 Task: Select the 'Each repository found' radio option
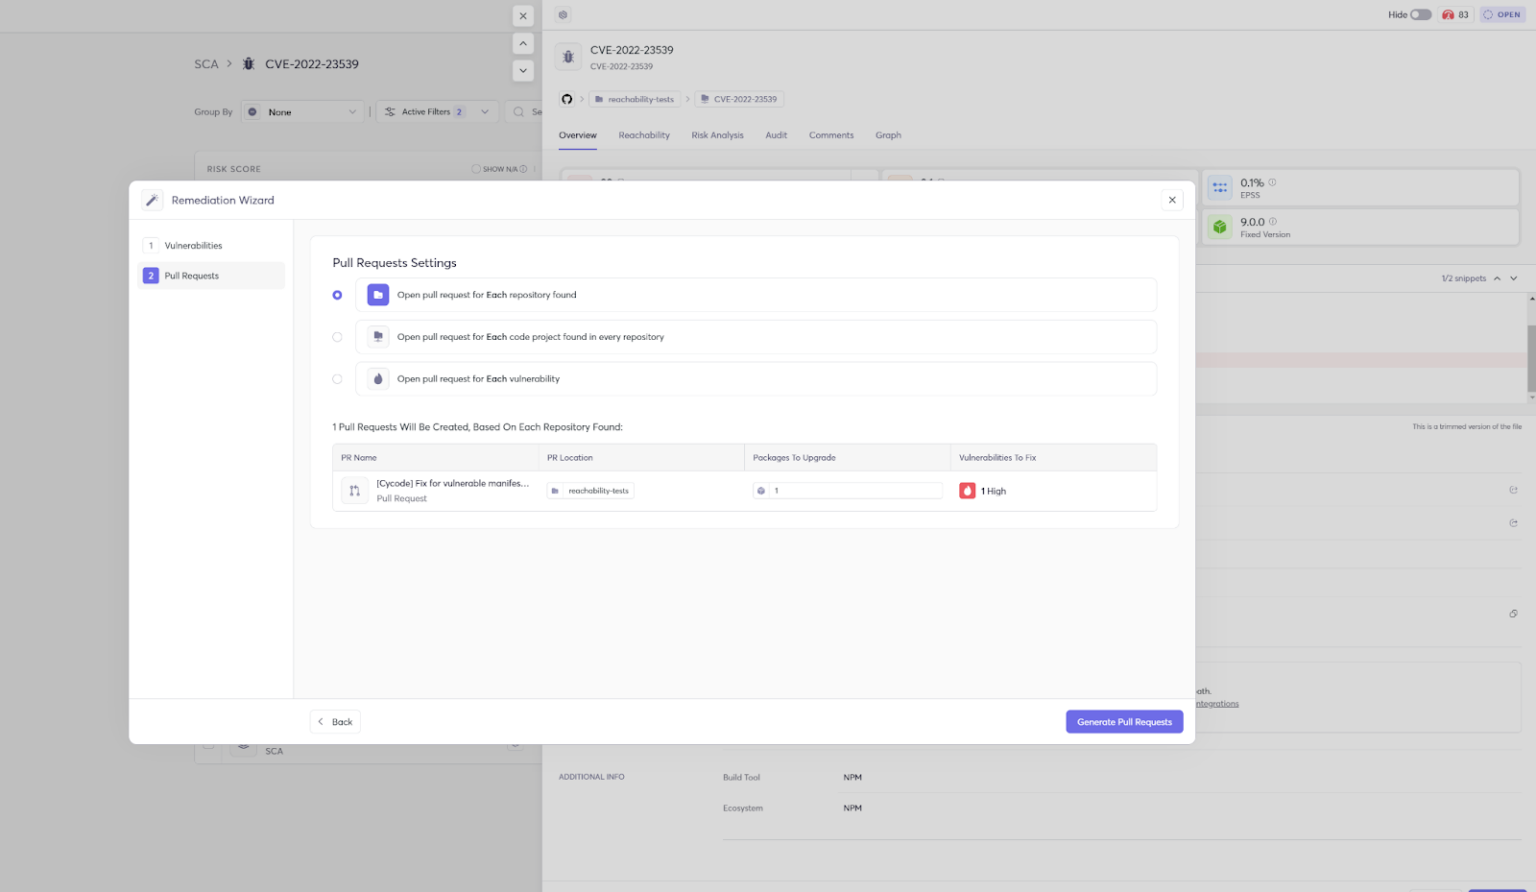point(337,295)
